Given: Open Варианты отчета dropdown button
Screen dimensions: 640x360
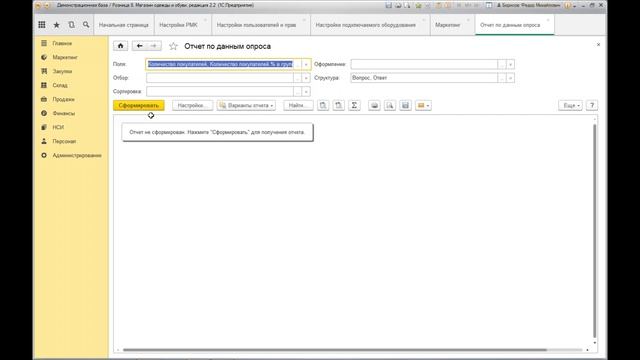Looking at the screenshot, I should coord(246,105).
